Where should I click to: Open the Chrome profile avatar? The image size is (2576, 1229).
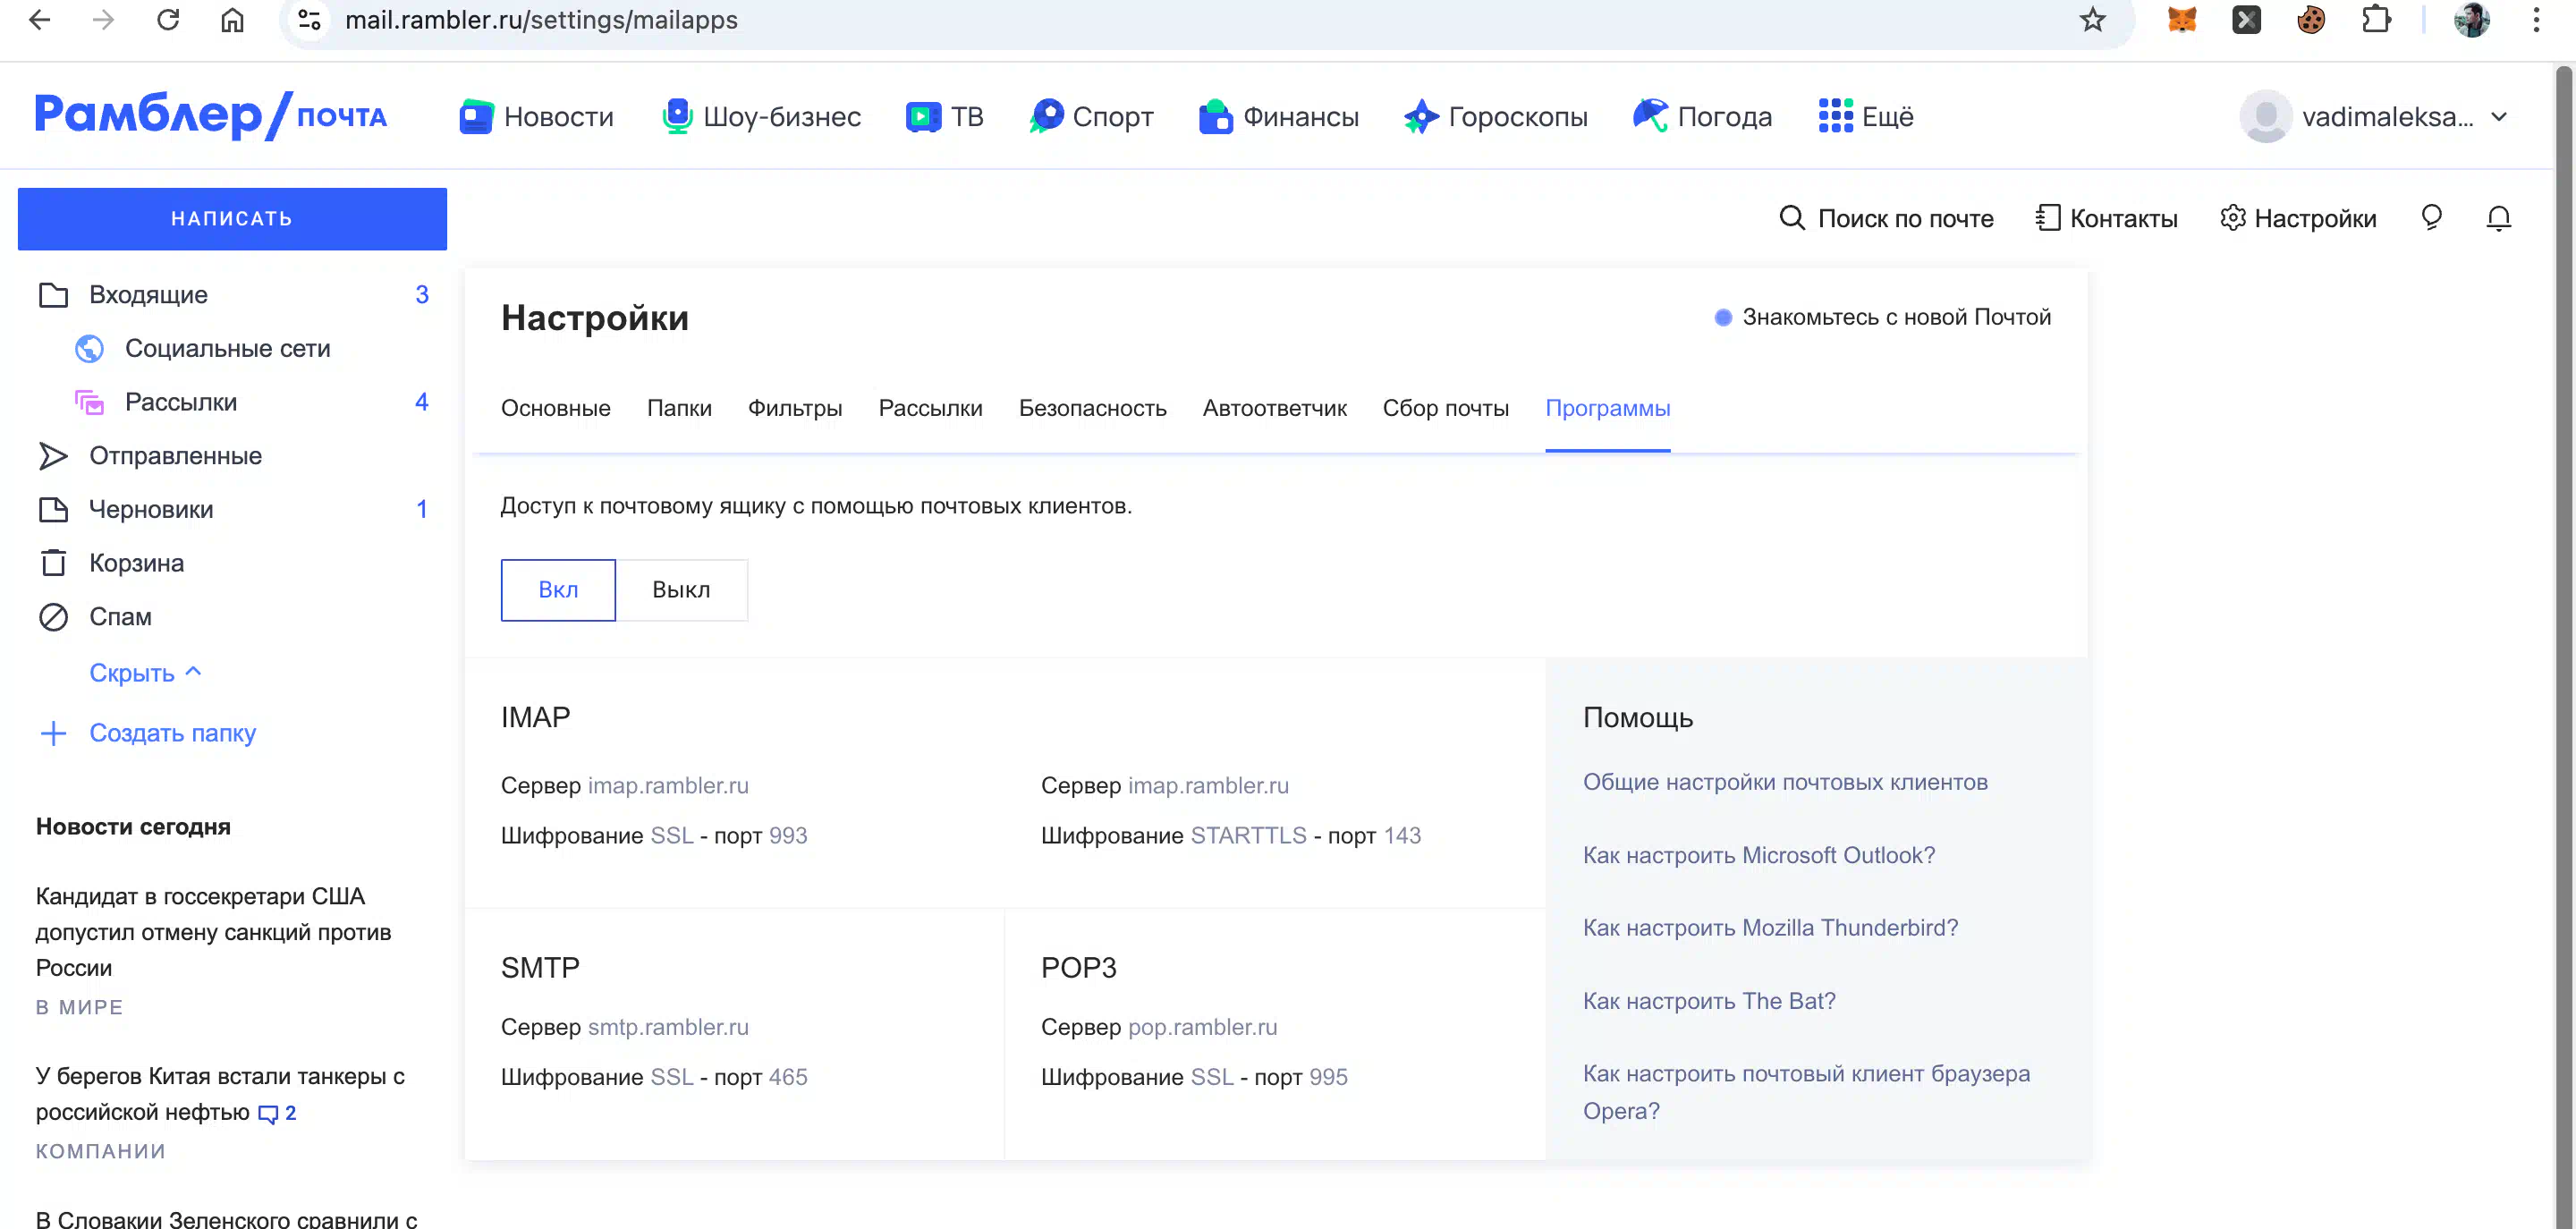pos(2471,20)
